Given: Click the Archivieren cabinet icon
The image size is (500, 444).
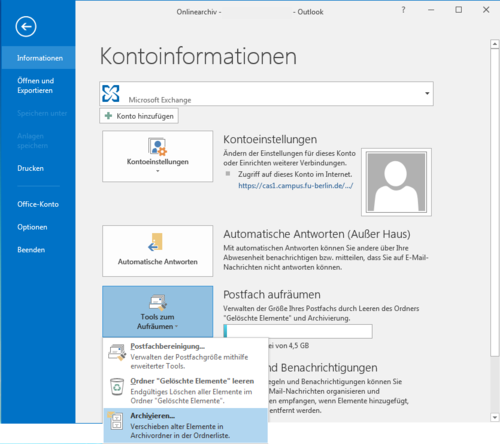Looking at the screenshot, I should 116,421.
